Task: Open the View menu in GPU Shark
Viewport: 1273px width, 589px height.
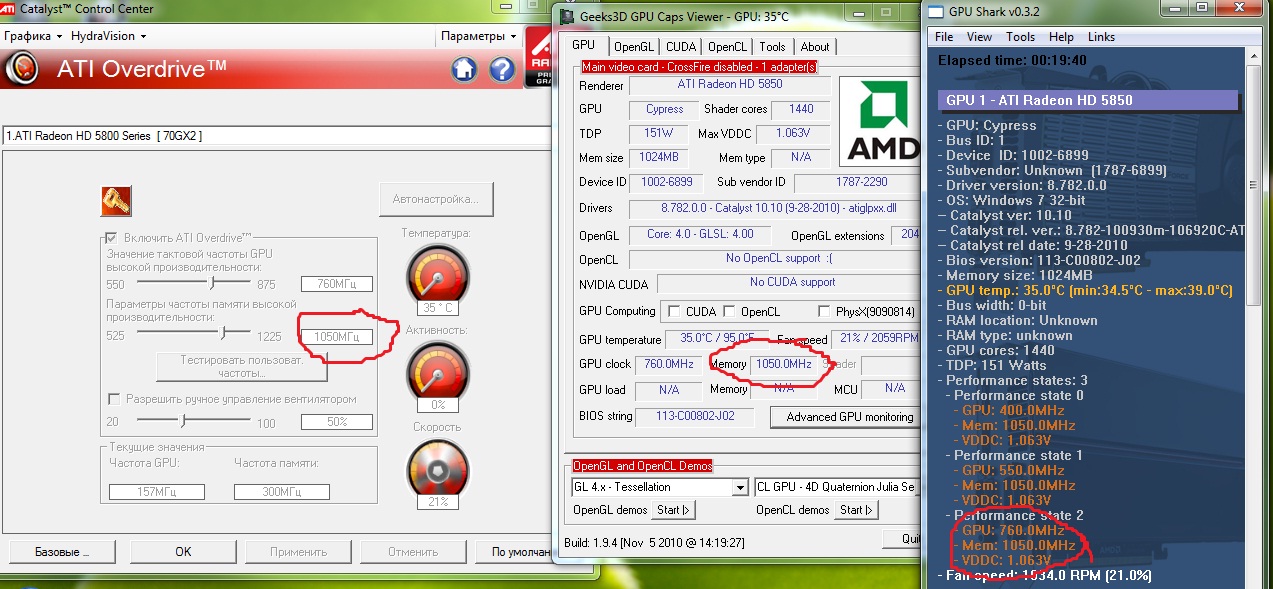Action: pos(980,37)
